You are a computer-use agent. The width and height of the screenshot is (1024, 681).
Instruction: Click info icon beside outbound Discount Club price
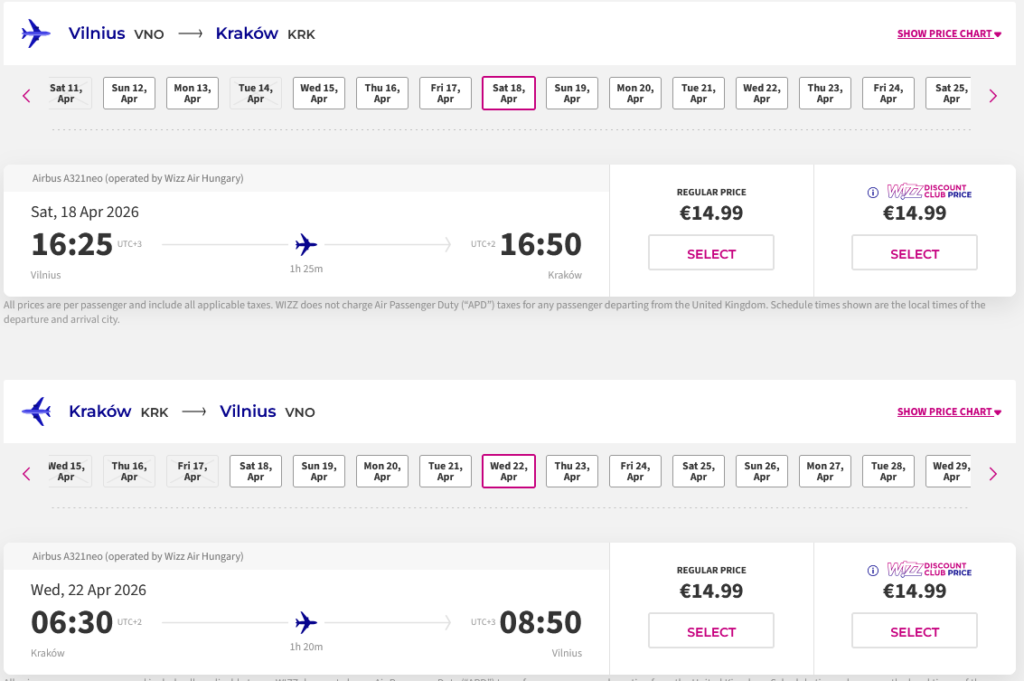(872, 192)
